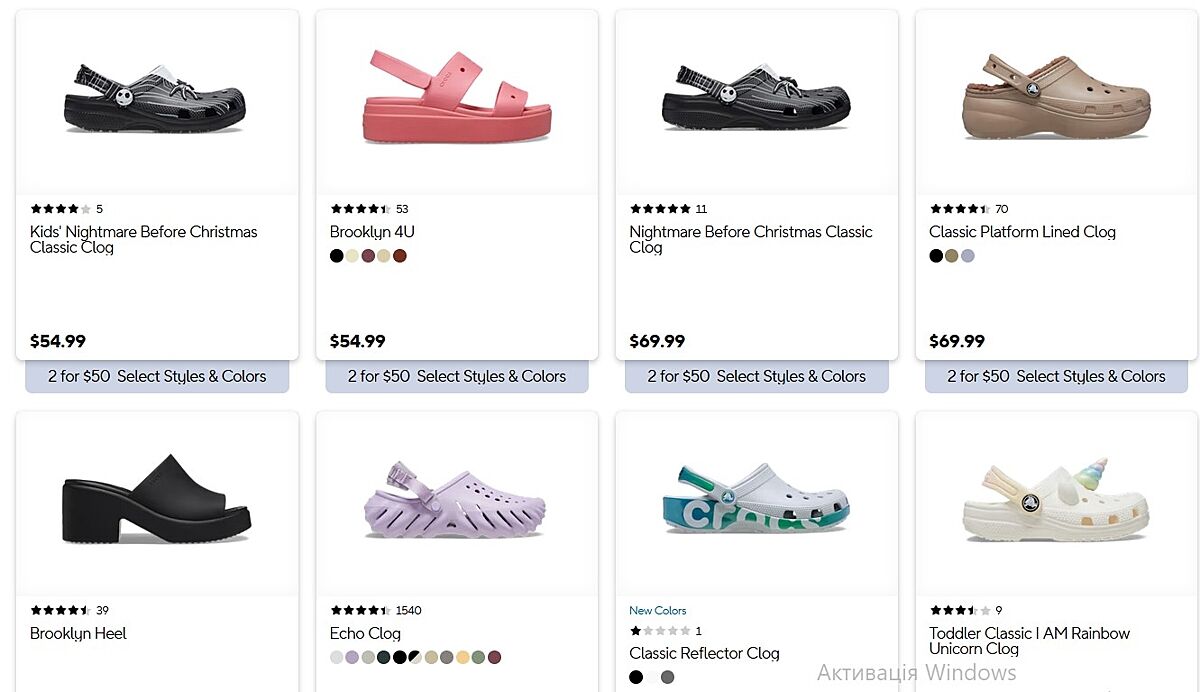This screenshot has width=1200, height=692.
Task: Choose the purple Echo Clog color swatch
Action: point(352,657)
